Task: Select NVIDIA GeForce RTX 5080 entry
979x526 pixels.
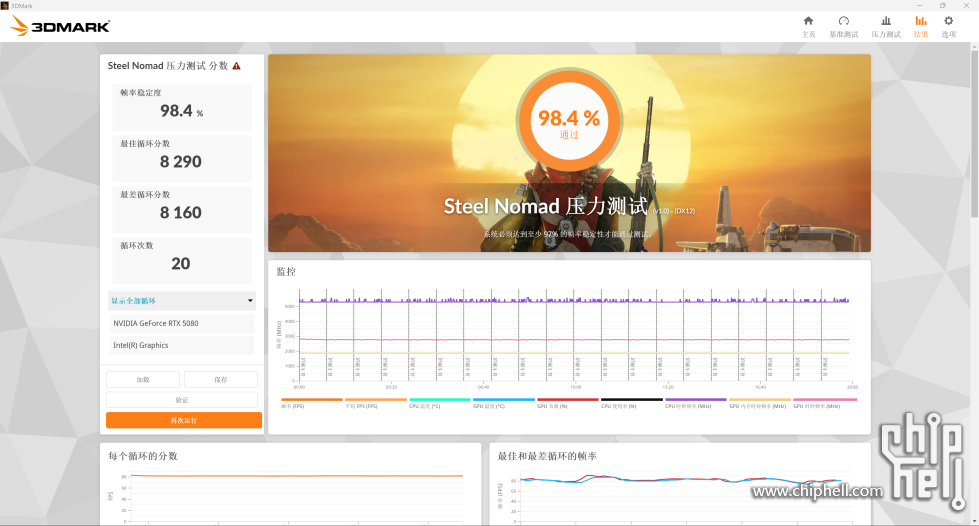Action: click(x=182, y=323)
